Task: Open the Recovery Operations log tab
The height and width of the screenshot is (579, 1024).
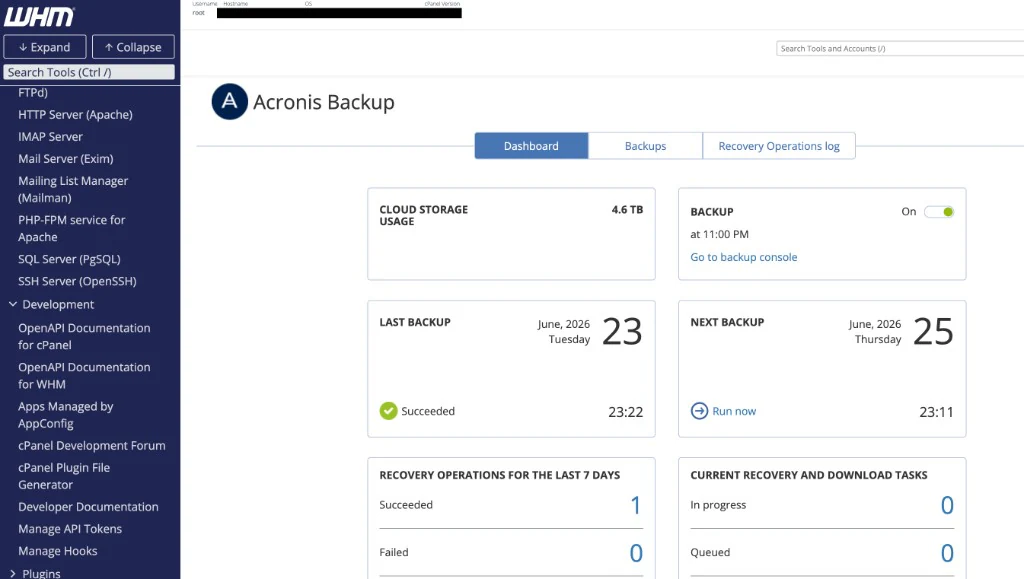Action: pyautogui.click(x=779, y=146)
